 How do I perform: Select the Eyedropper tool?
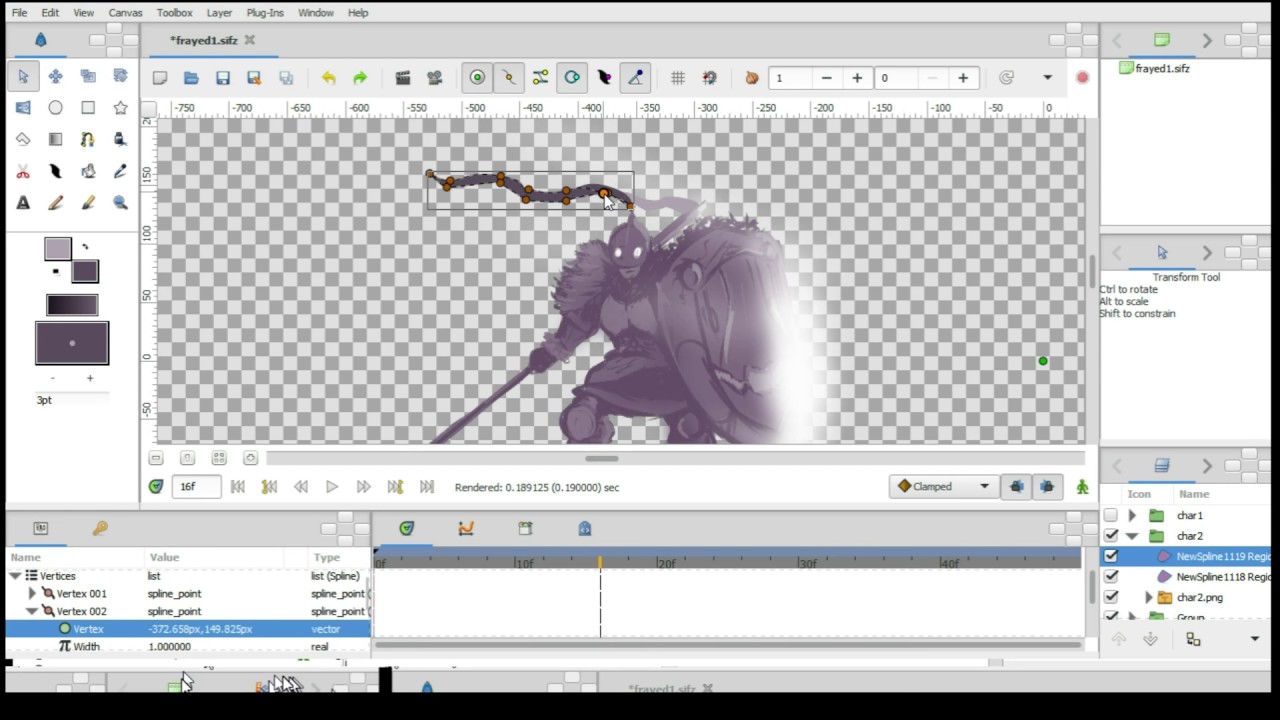[121, 171]
